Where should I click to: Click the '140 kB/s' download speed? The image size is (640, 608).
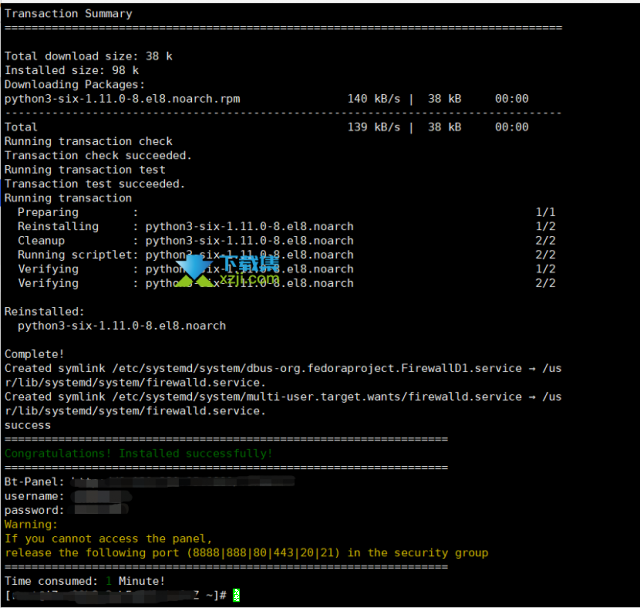373,99
